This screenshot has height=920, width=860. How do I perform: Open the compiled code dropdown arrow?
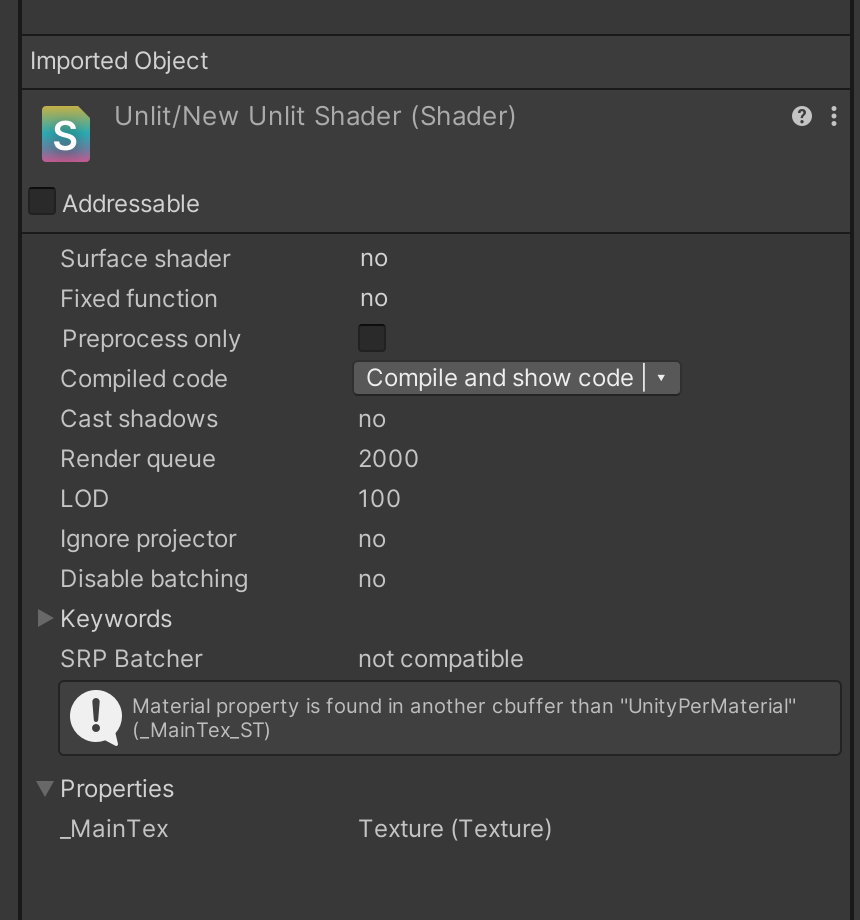661,378
